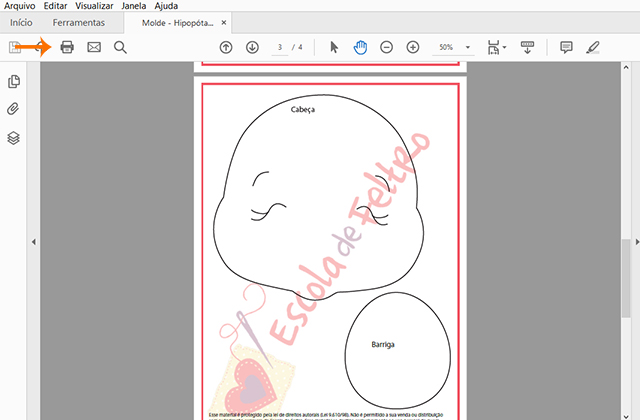The width and height of the screenshot is (640, 420).
Task: Open the search magnifier tool
Action: (x=120, y=47)
